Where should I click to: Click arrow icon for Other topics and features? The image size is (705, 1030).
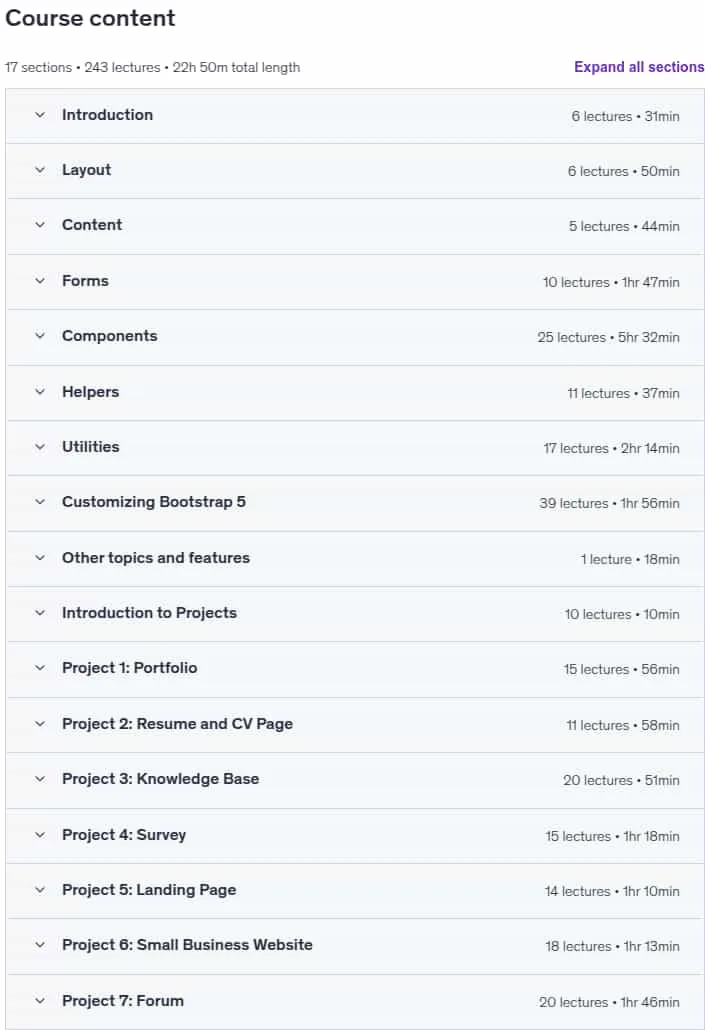click(x=40, y=558)
